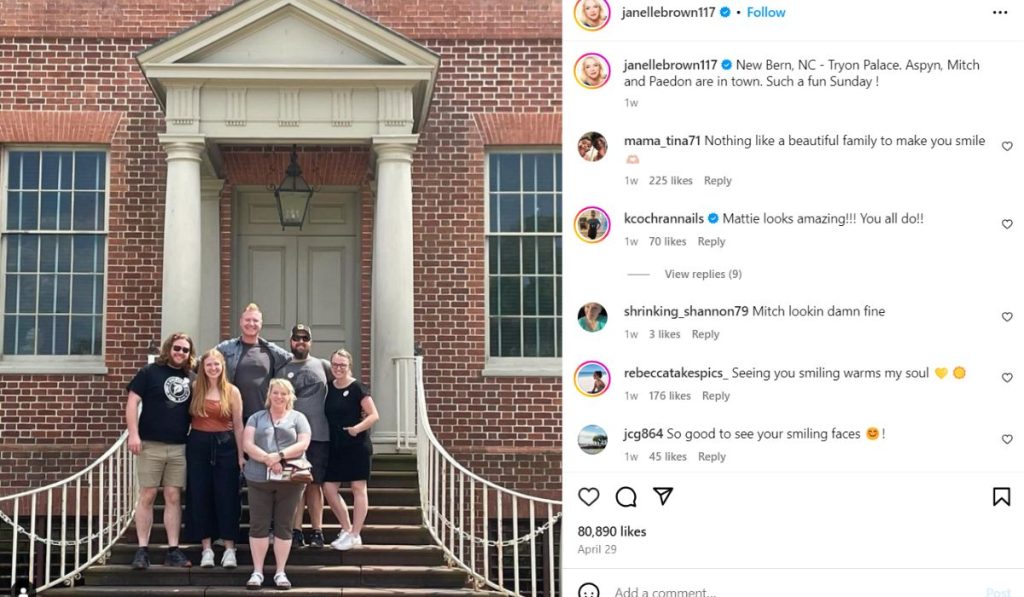This screenshot has height=597, width=1024.
Task: Like jcg864's comment heart
Action: 1007,440
